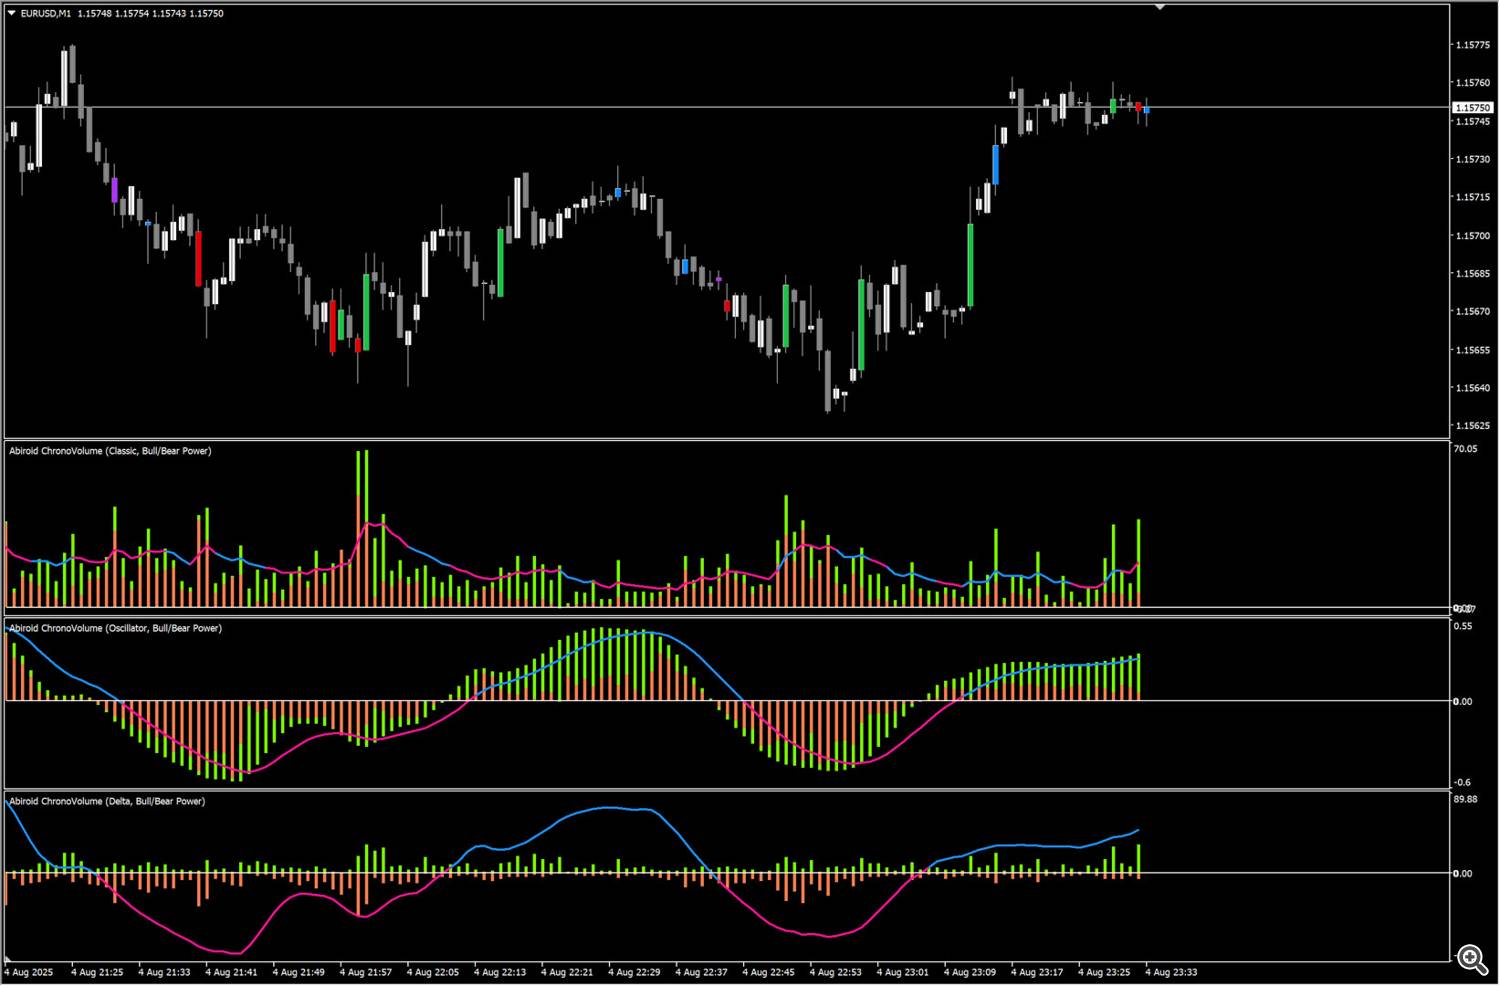
Task: Click the chart shift marker triangle at top
Action: point(1160,7)
